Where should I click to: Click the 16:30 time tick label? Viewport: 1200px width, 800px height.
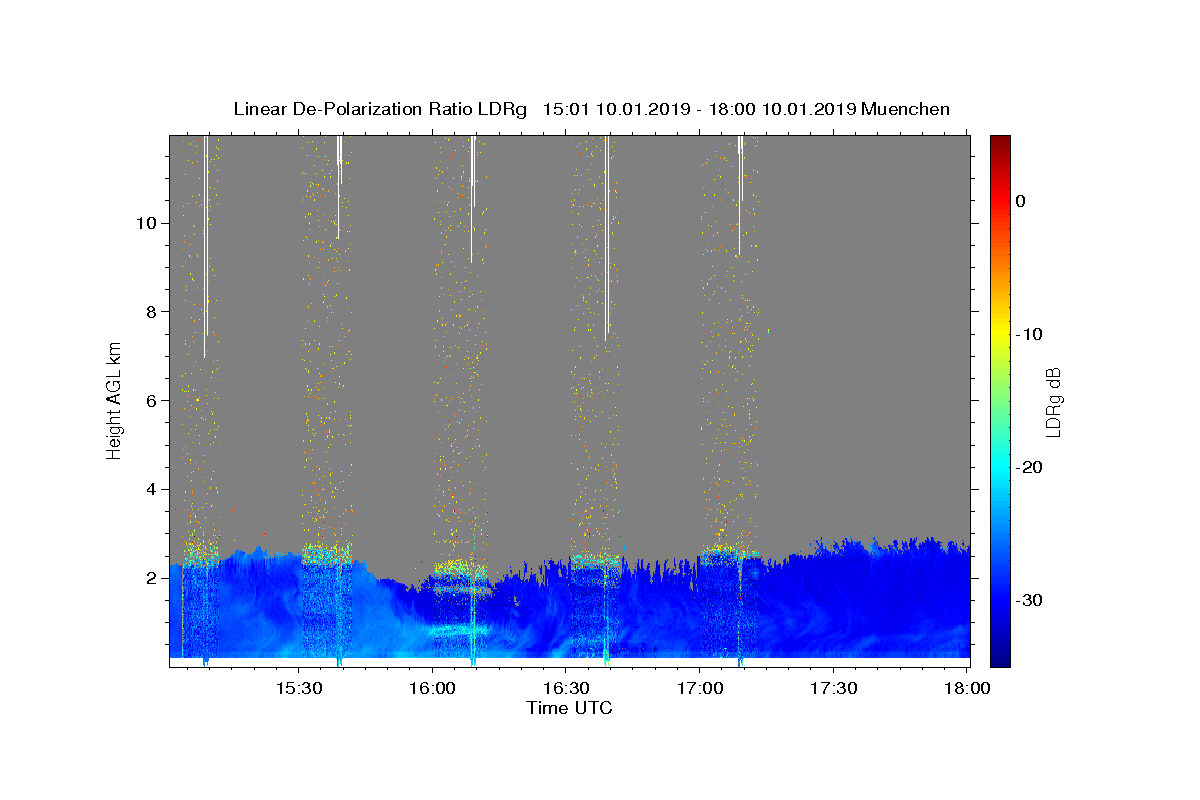pyautogui.click(x=566, y=688)
